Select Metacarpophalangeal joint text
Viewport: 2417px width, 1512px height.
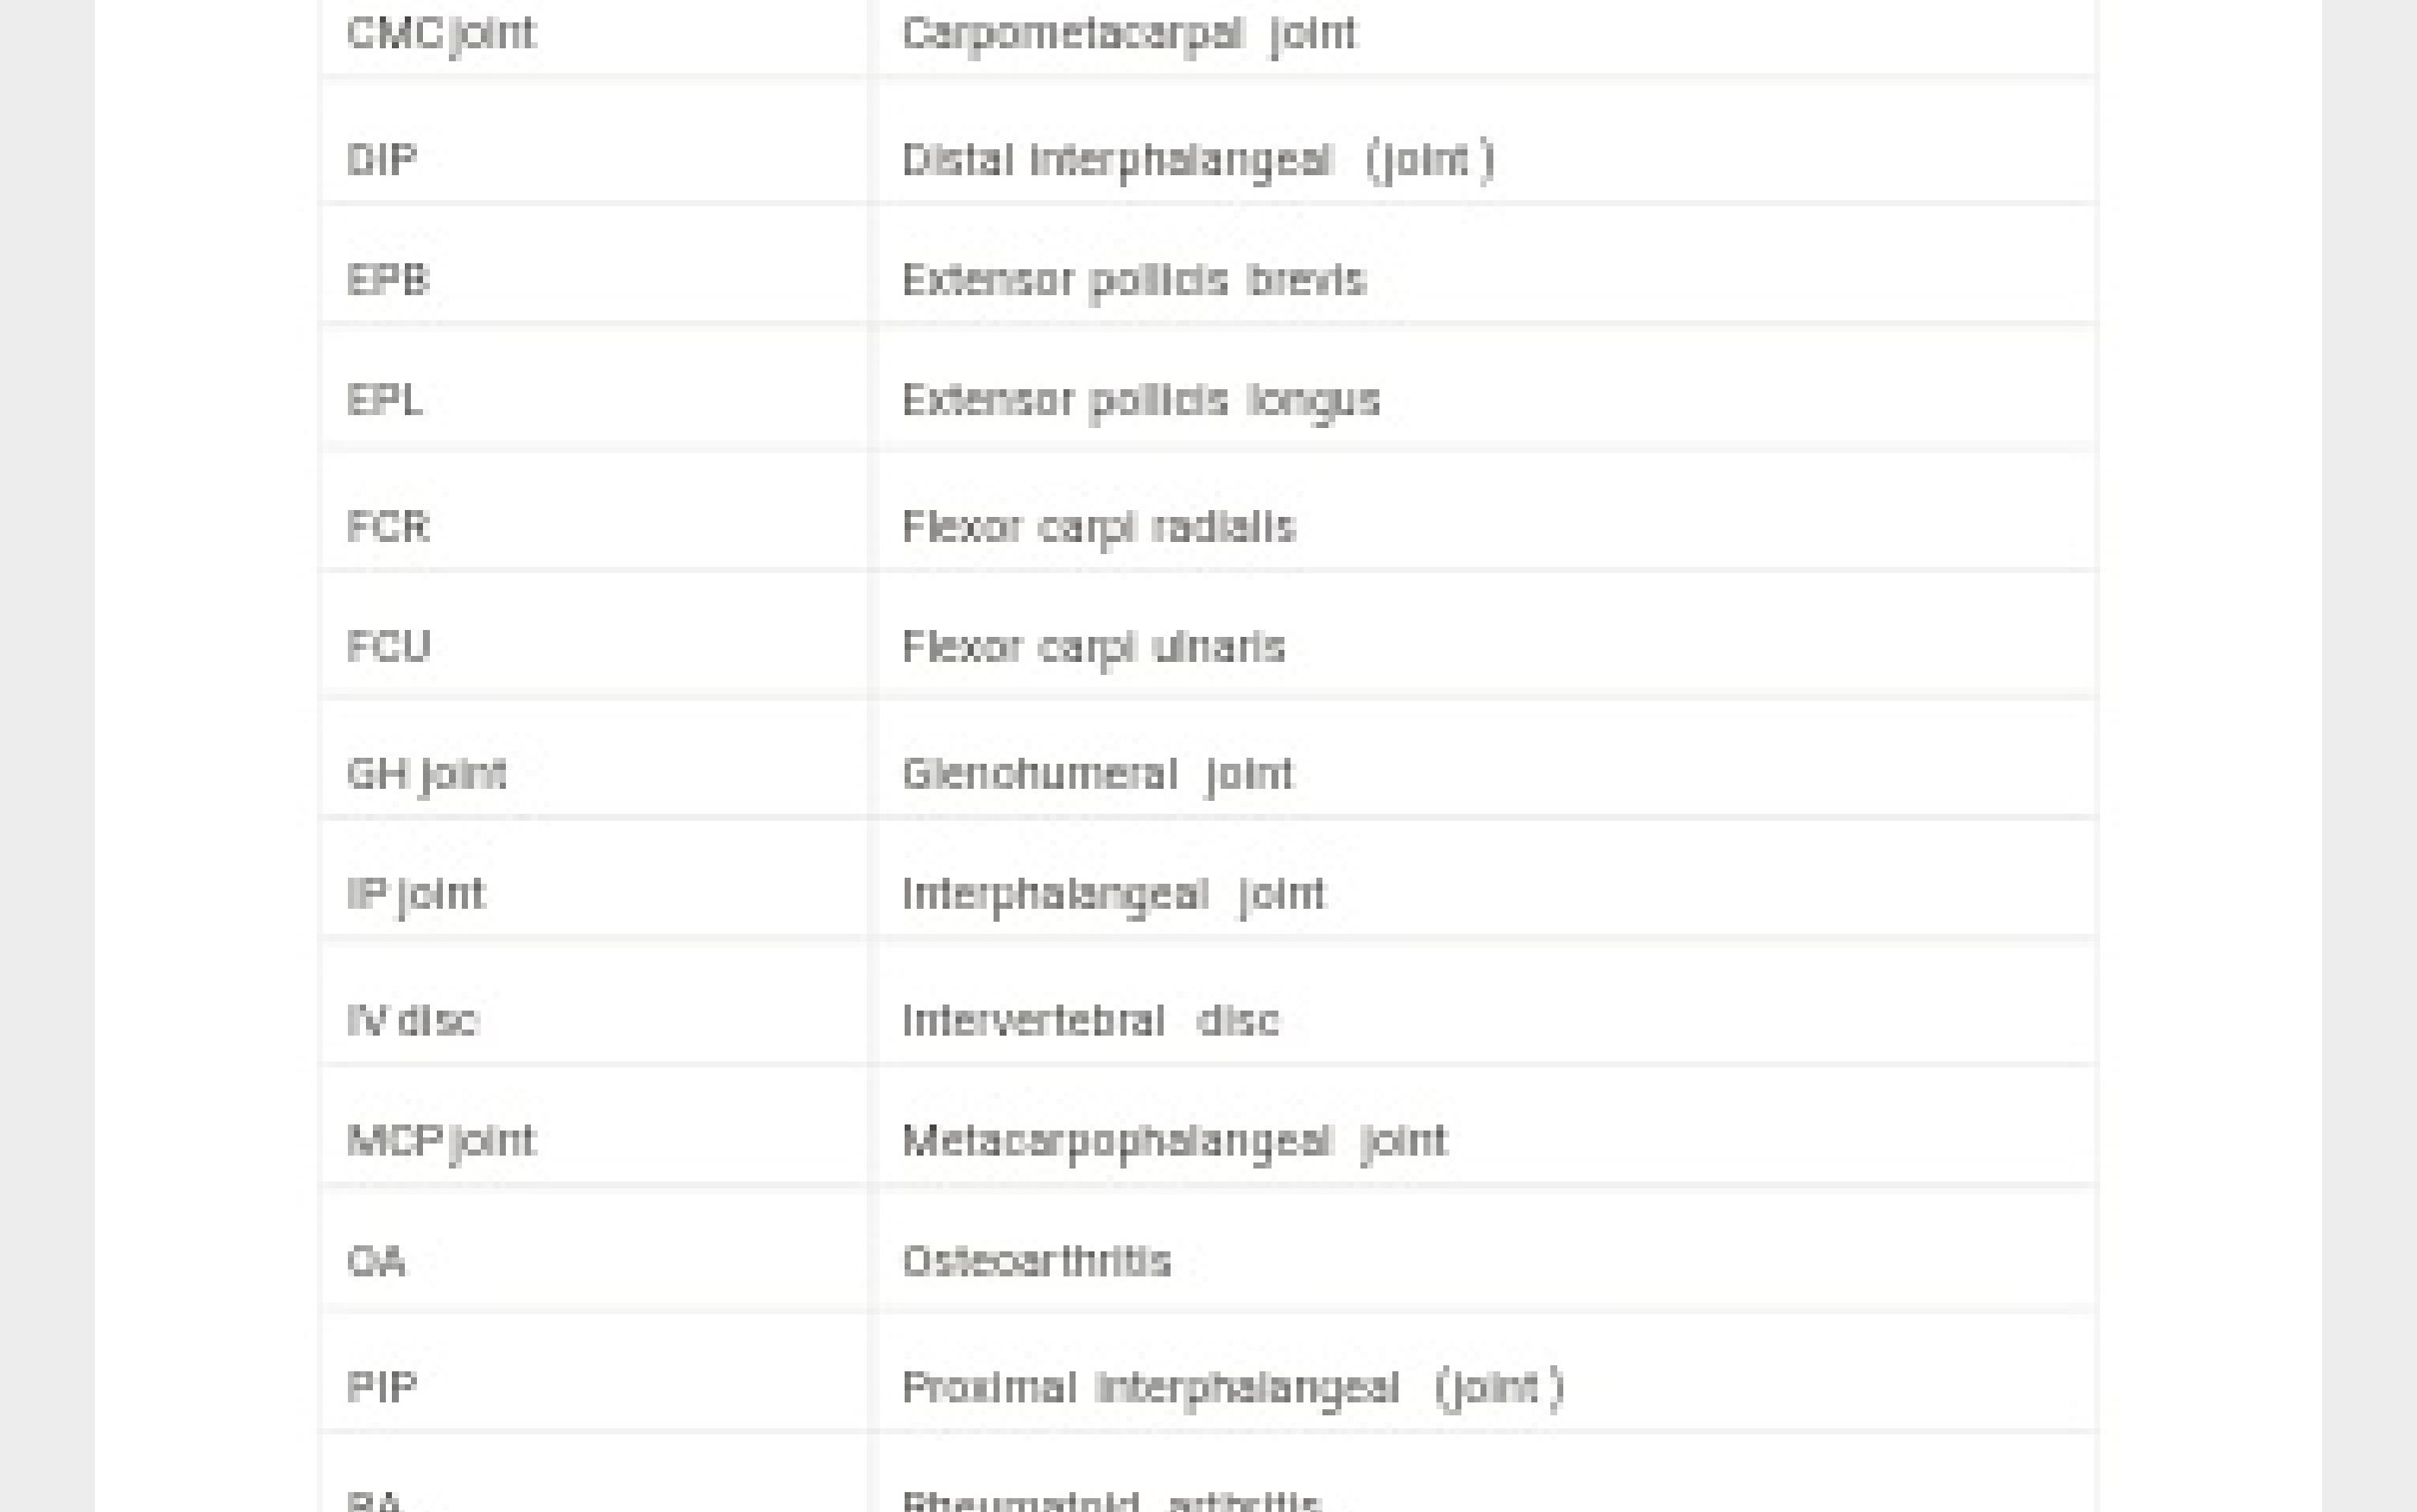[1175, 1141]
